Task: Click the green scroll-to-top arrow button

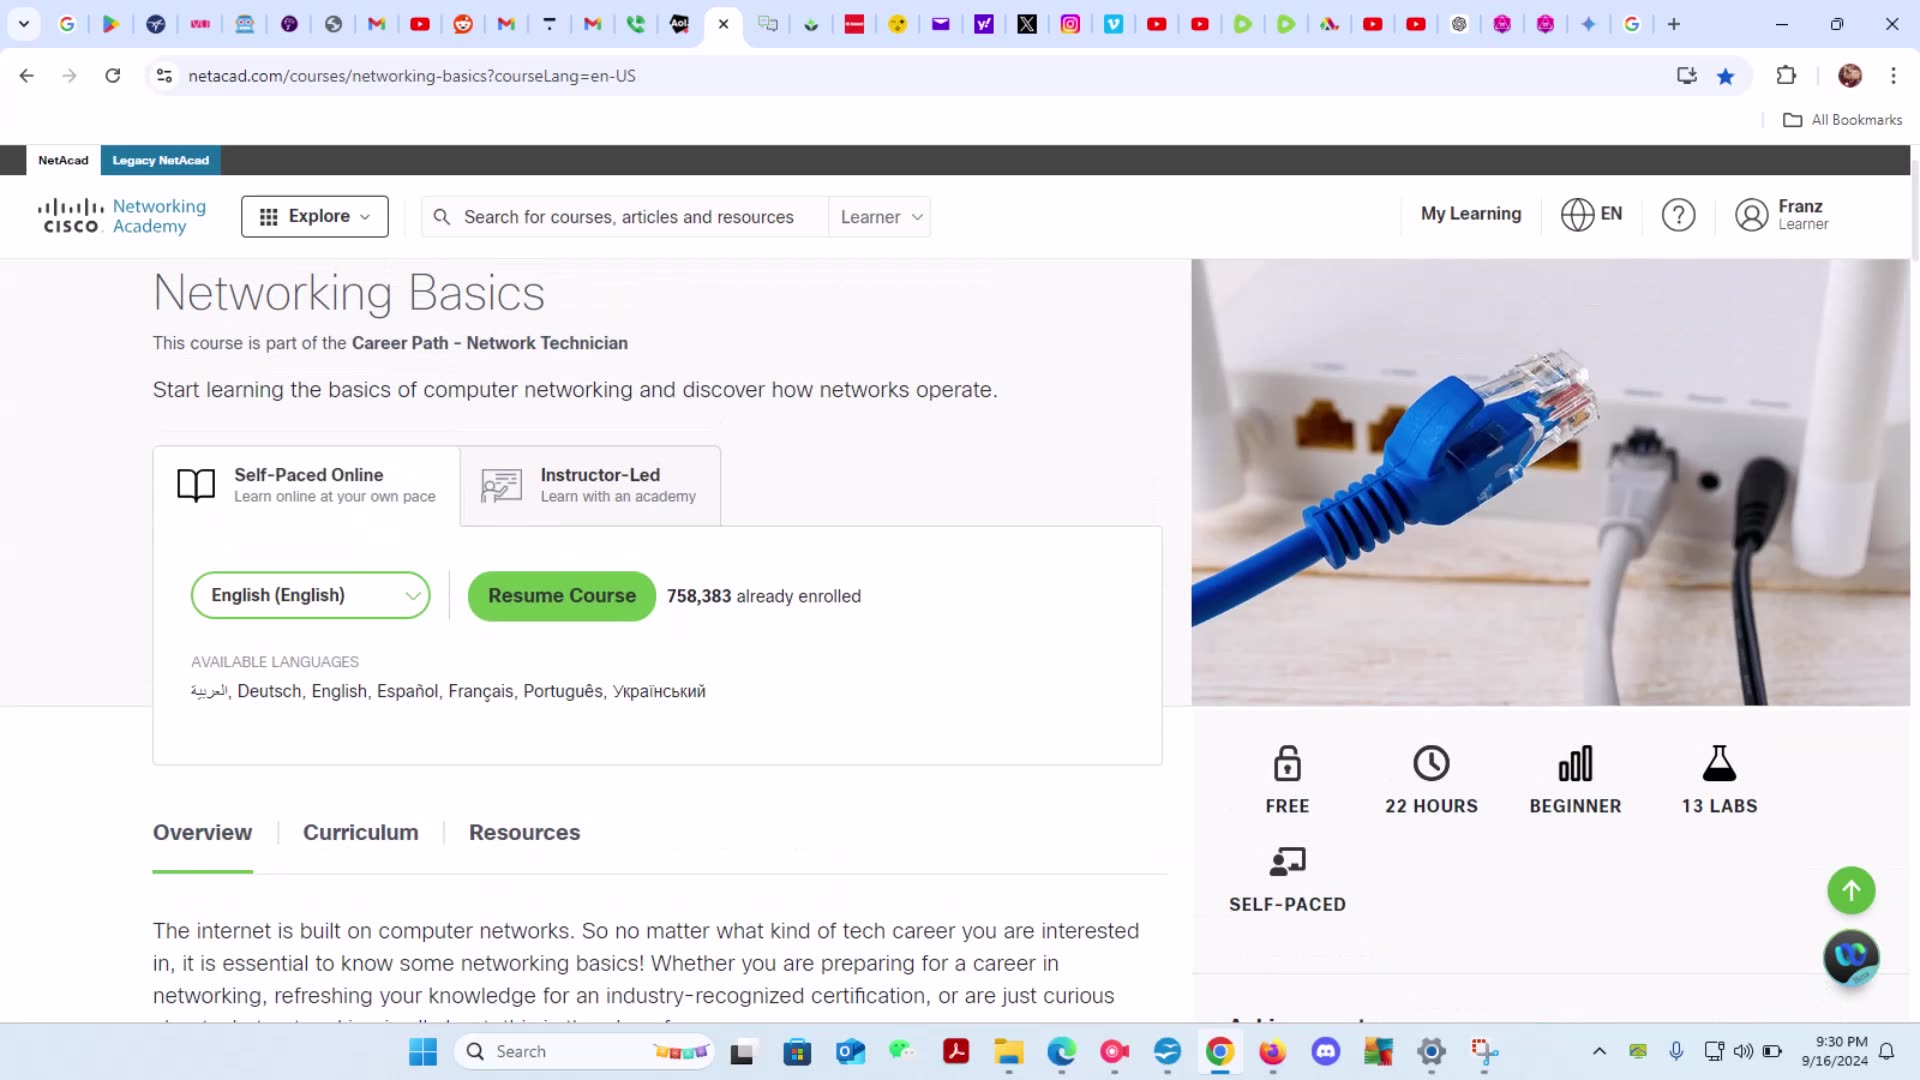Action: [1851, 890]
